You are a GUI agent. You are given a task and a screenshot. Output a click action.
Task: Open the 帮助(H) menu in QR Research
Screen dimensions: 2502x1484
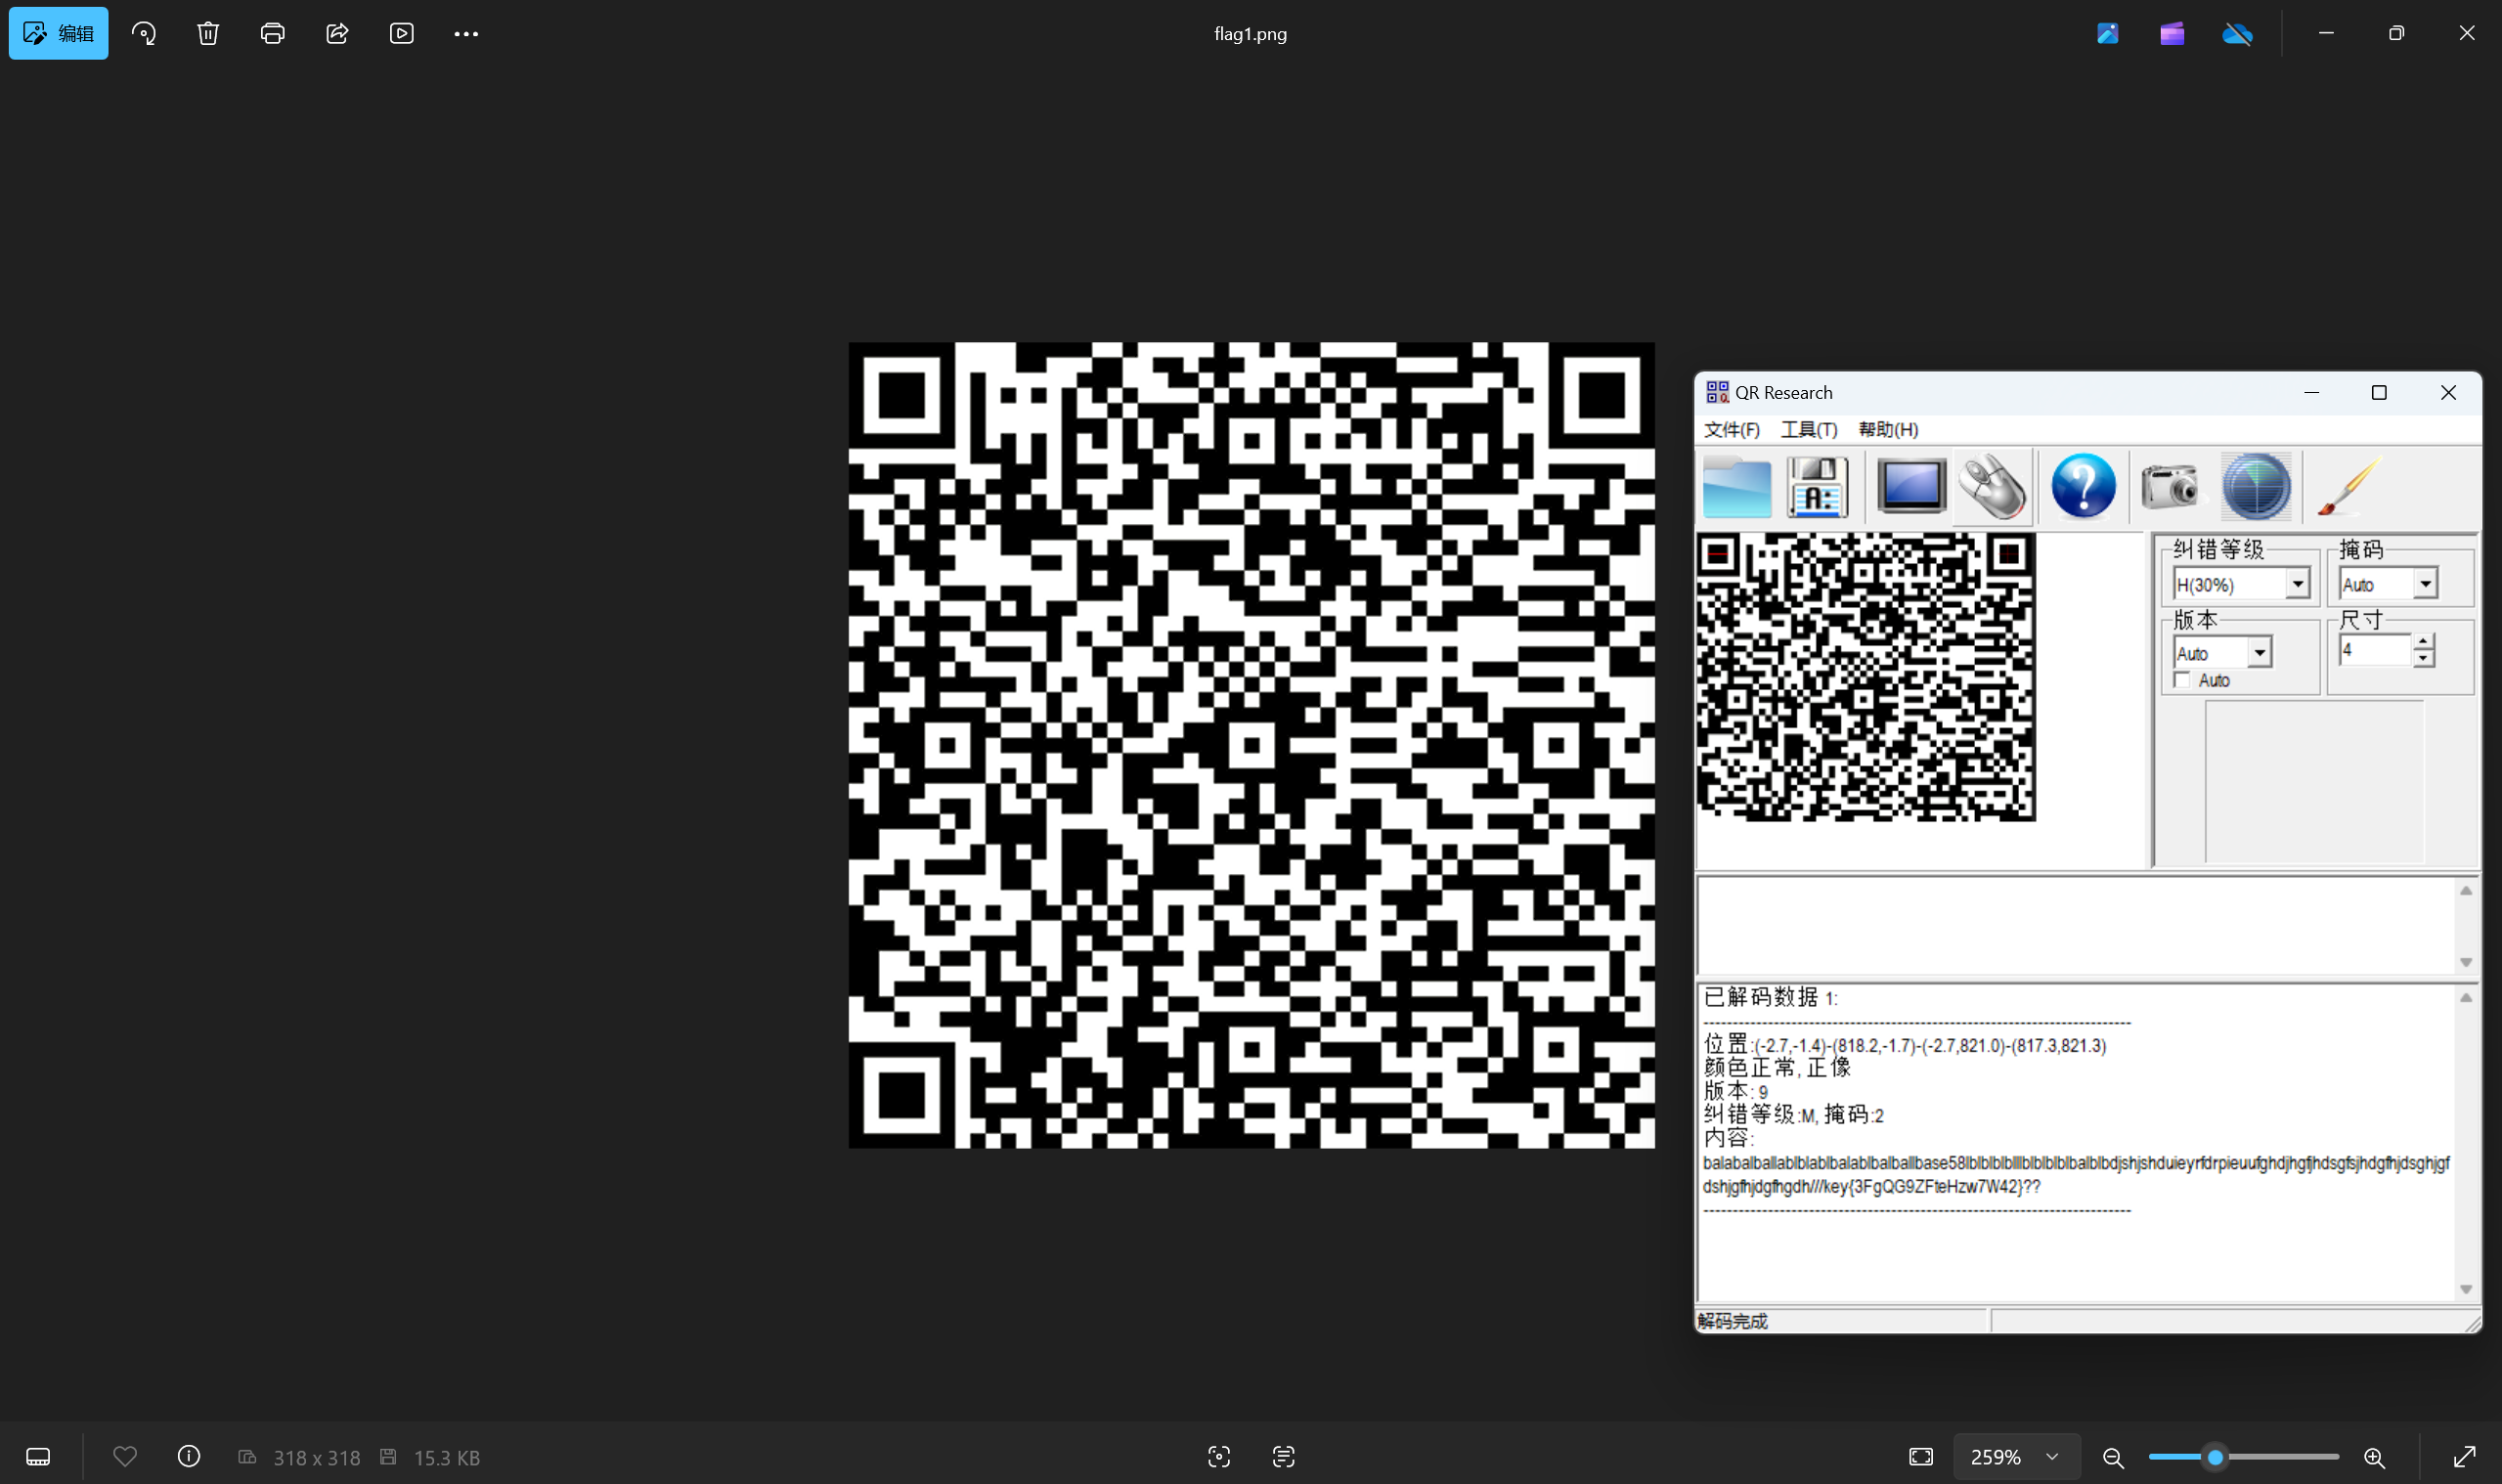(1888, 430)
